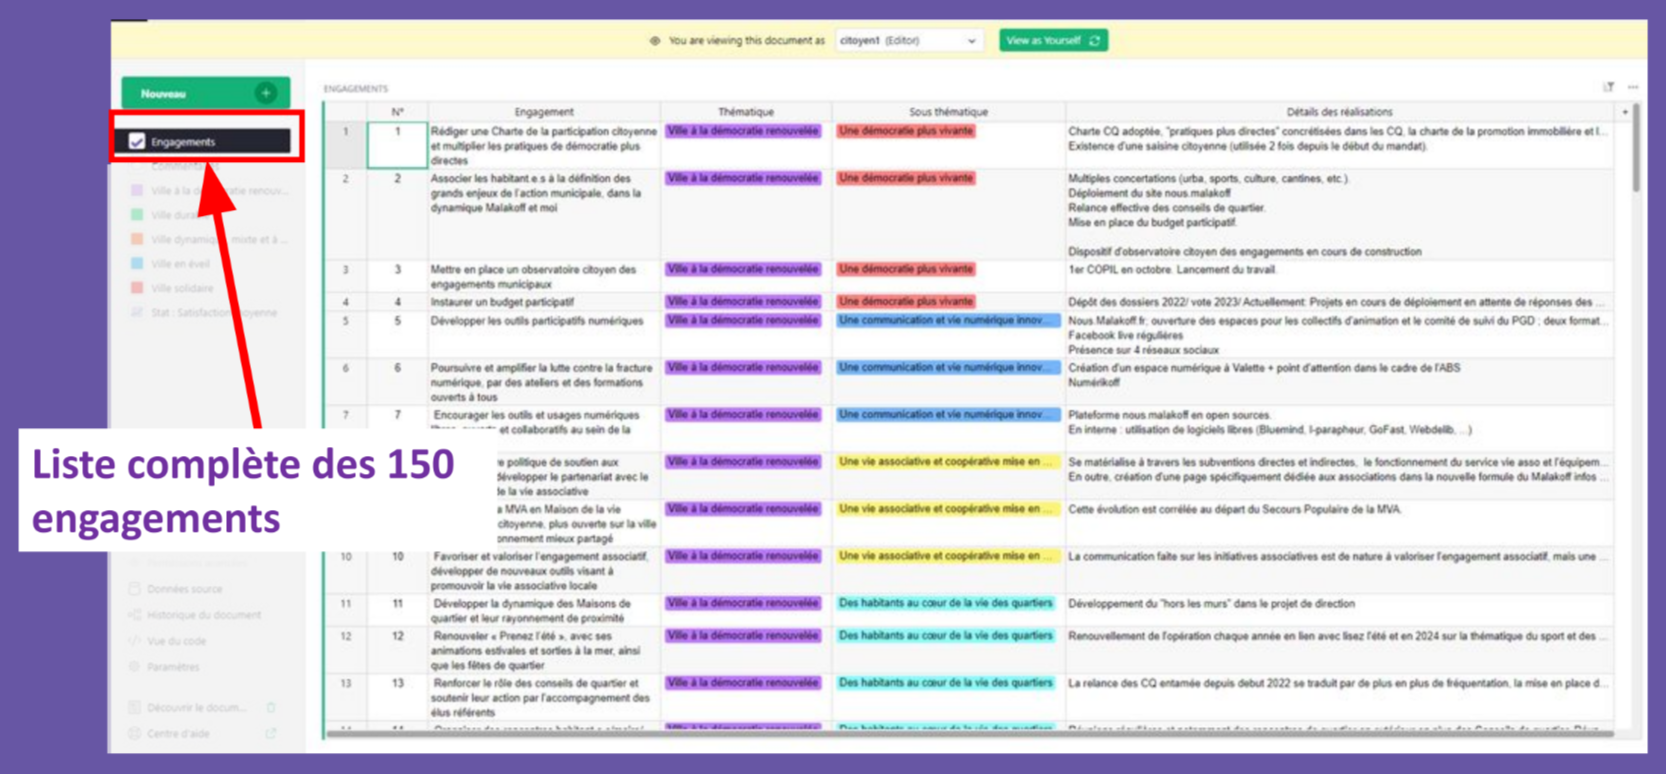
Task: Select the Sous thématique column header
Action: click(948, 112)
